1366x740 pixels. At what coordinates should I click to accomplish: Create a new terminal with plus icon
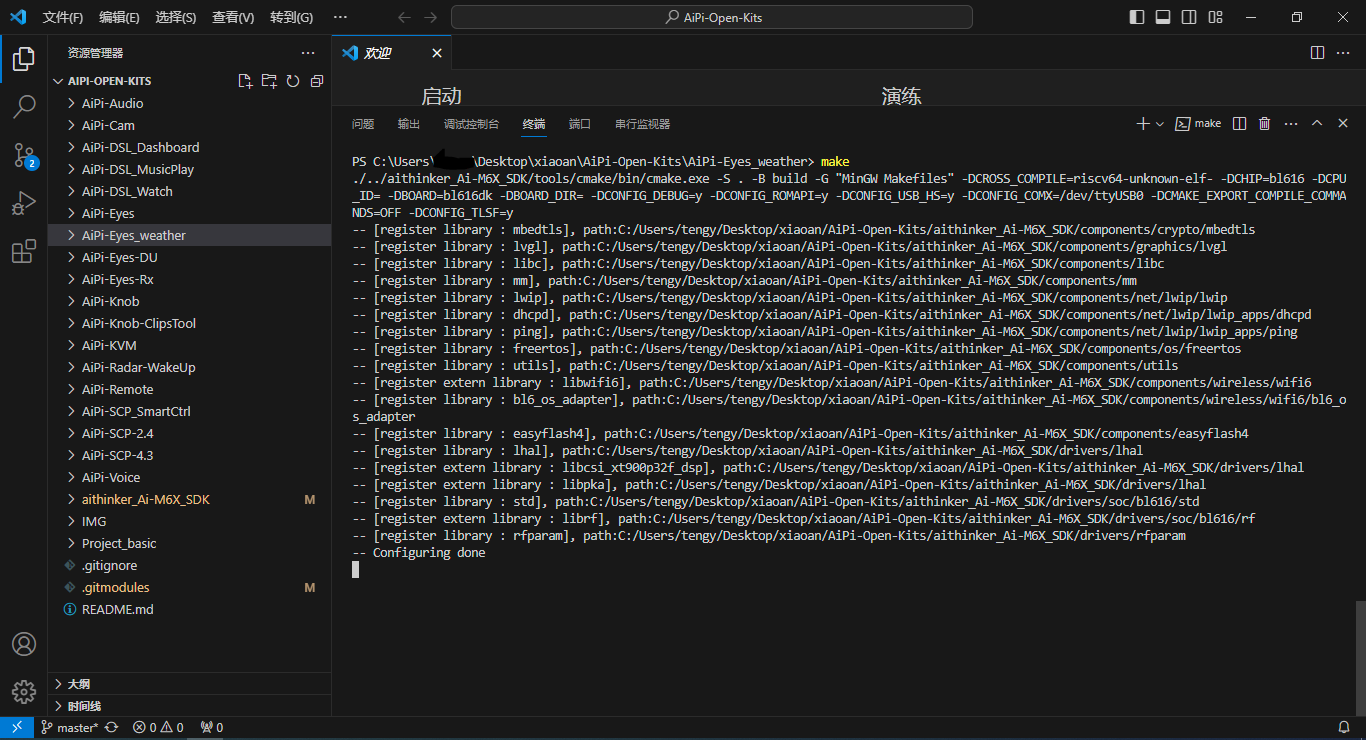(1143, 124)
